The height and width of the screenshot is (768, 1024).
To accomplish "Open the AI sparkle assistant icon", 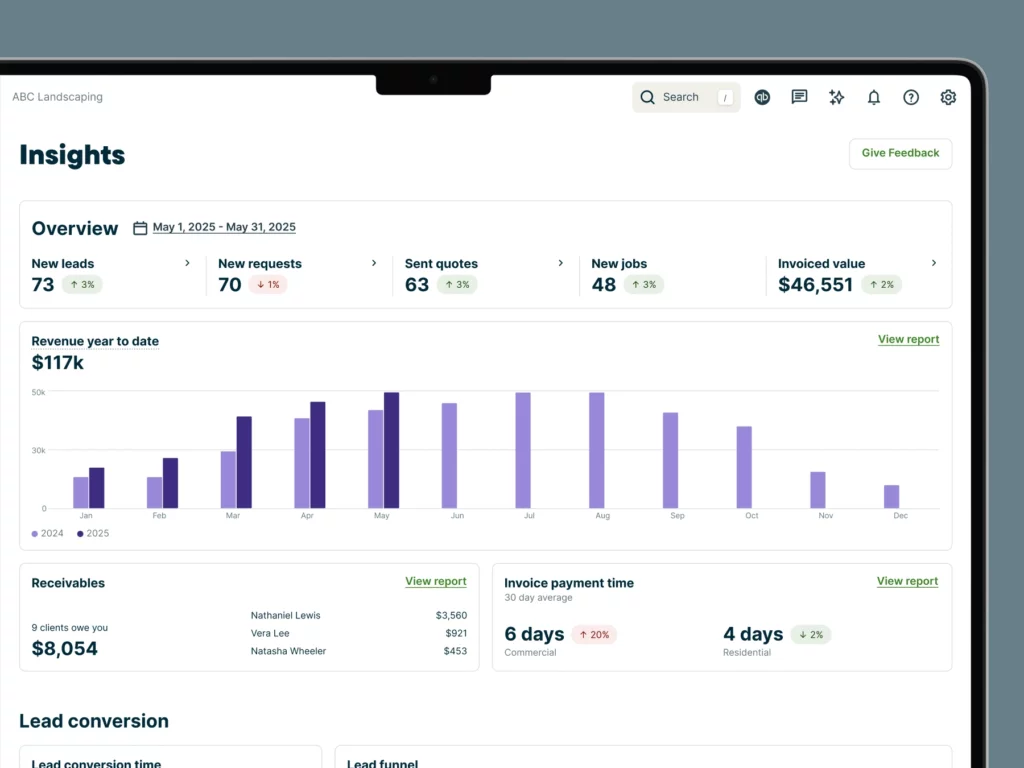I will pyautogui.click(x=837, y=97).
